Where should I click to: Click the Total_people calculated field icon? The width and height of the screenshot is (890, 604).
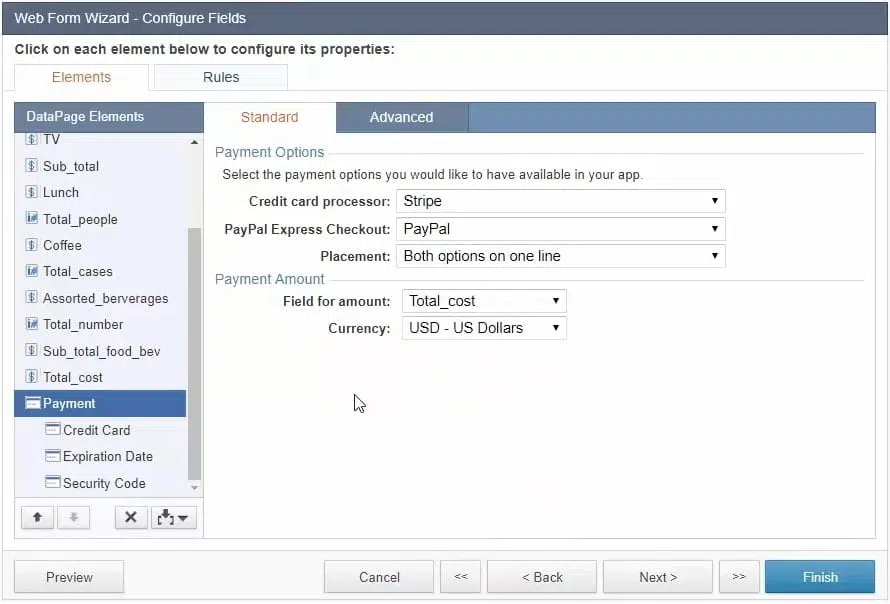tap(32, 219)
